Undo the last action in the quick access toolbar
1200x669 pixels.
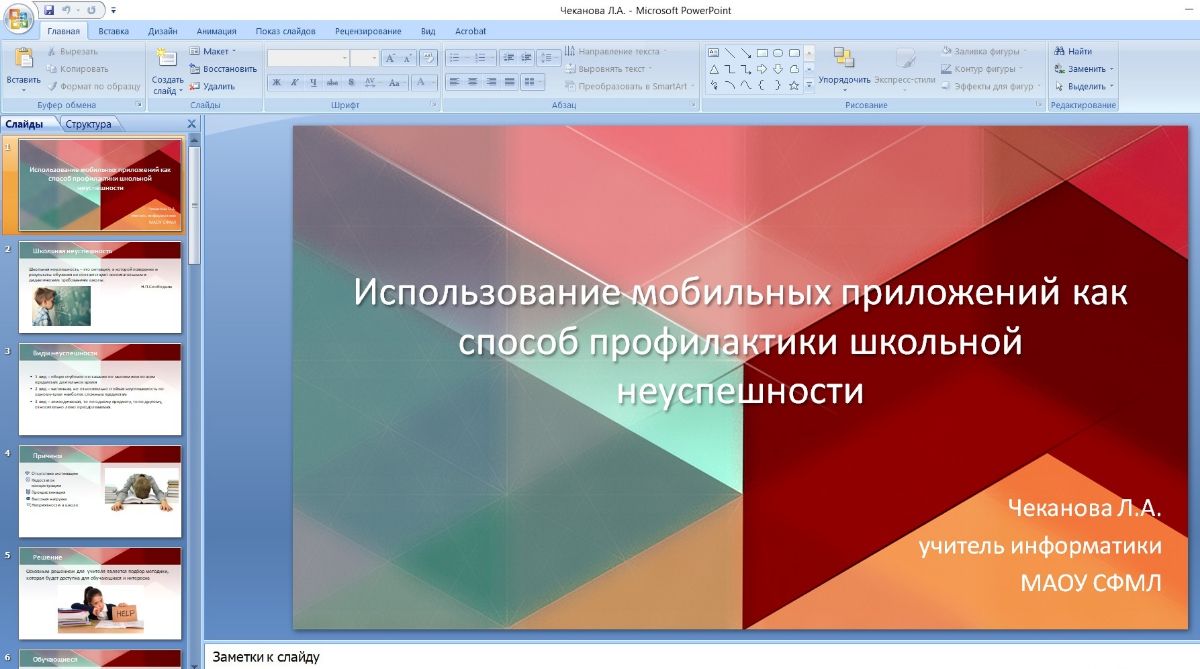coord(66,10)
